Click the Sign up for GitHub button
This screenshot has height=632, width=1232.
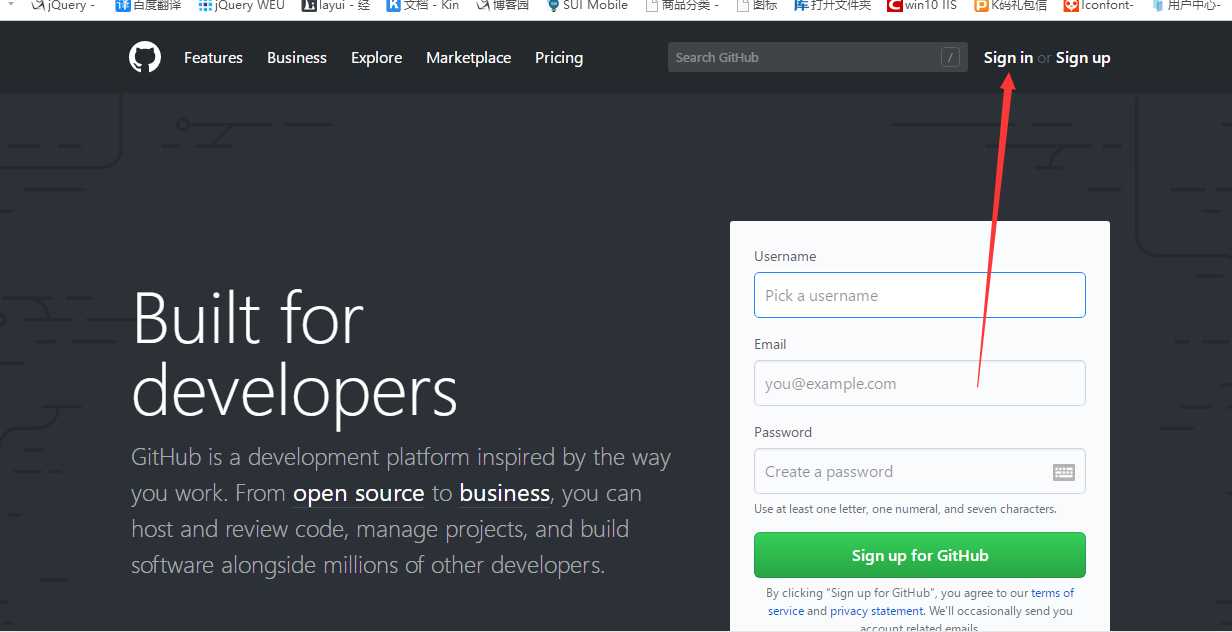[x=920, y=555]
